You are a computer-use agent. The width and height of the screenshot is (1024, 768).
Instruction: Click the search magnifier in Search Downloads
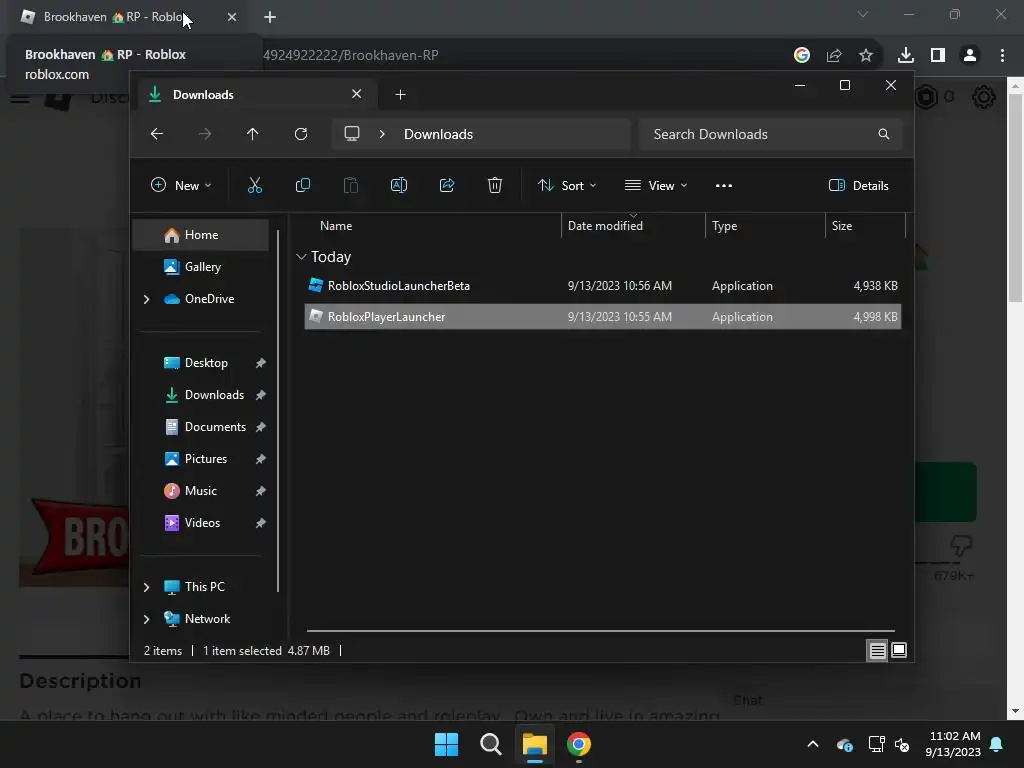(x=884, y=134)
